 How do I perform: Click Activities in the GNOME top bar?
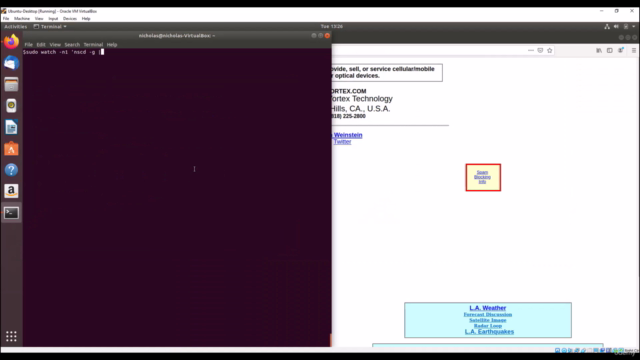point(16,27)
